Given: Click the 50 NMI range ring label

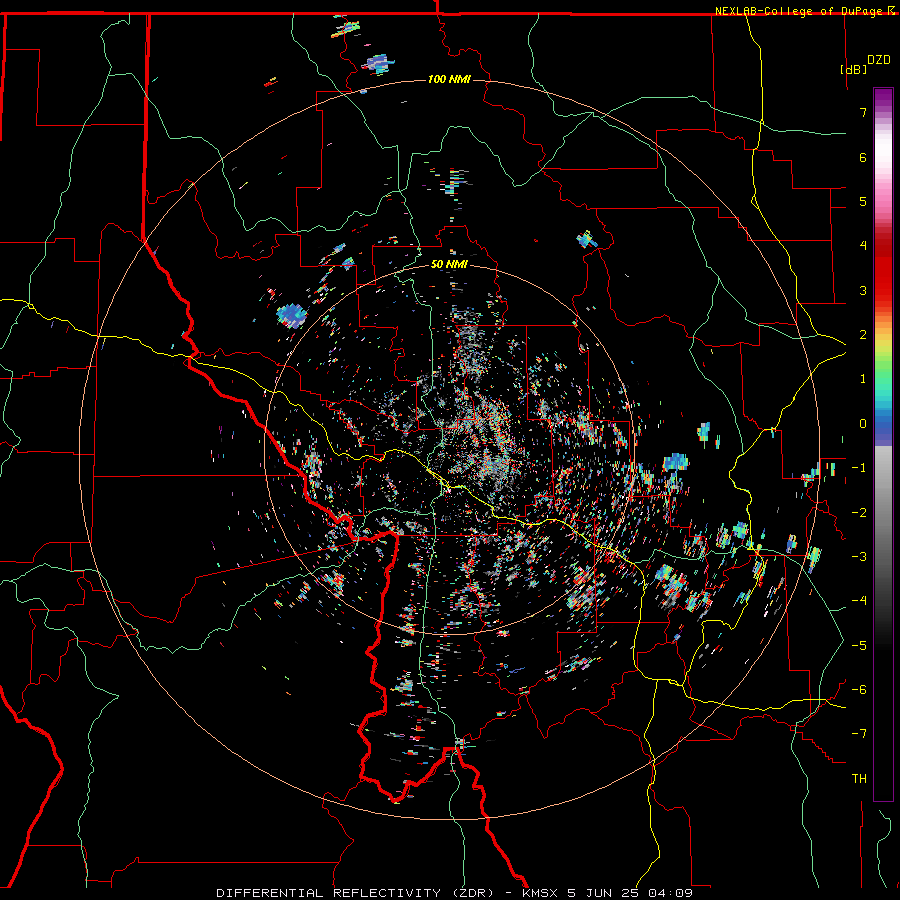Looking at the screenshot, I should pyautogui.click(x=449, y=264).
